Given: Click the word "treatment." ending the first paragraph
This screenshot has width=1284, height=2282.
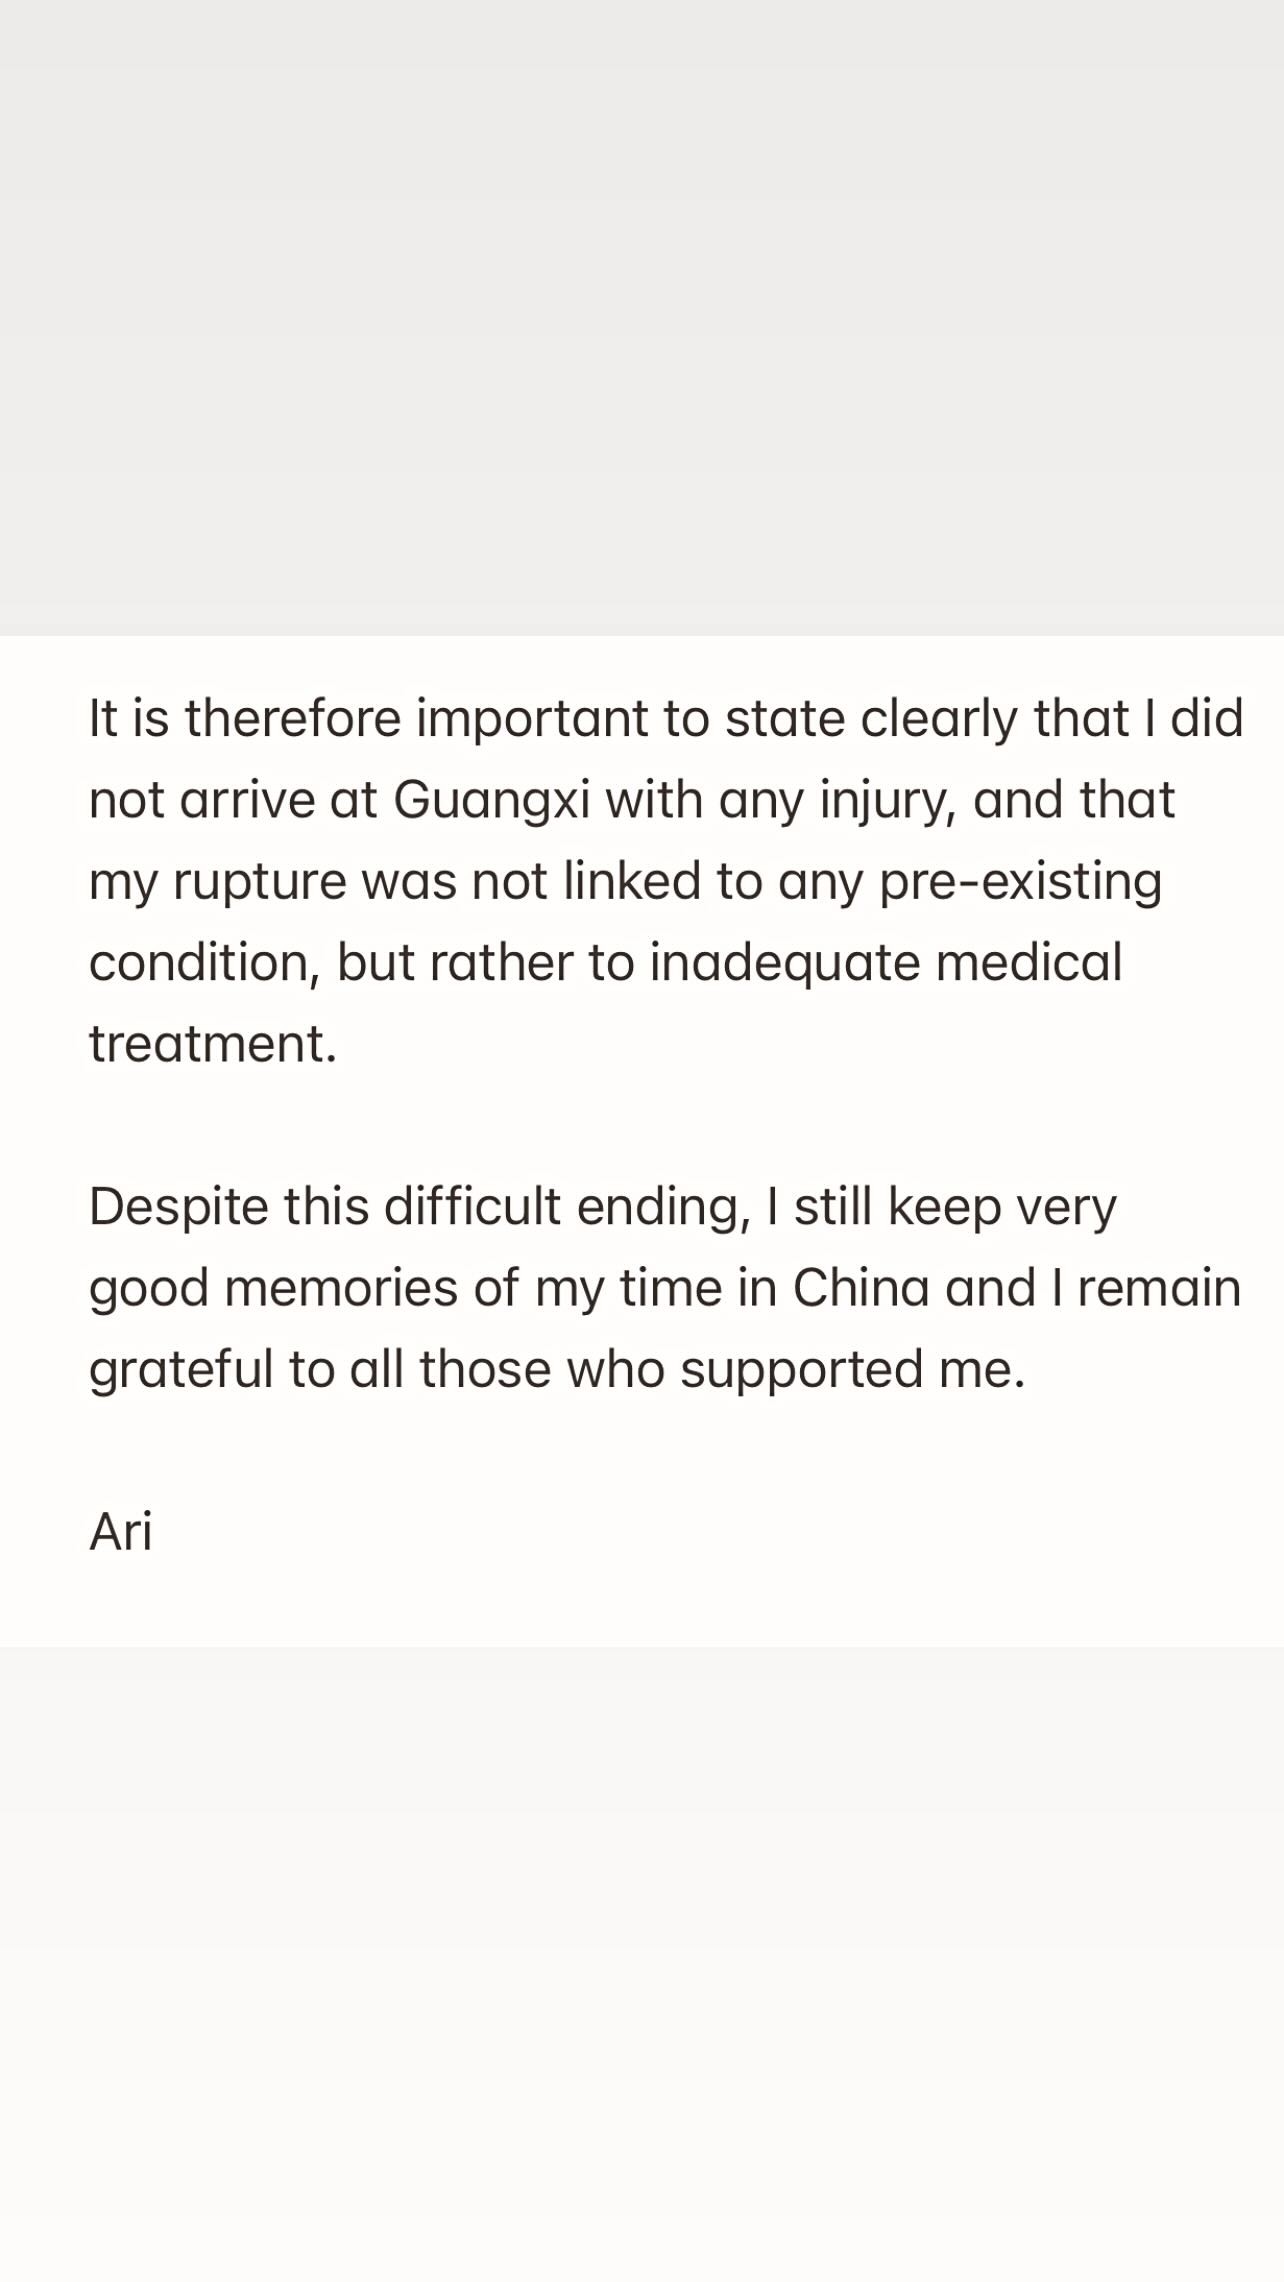Looking at the screenshot, I should (213, 1044).
